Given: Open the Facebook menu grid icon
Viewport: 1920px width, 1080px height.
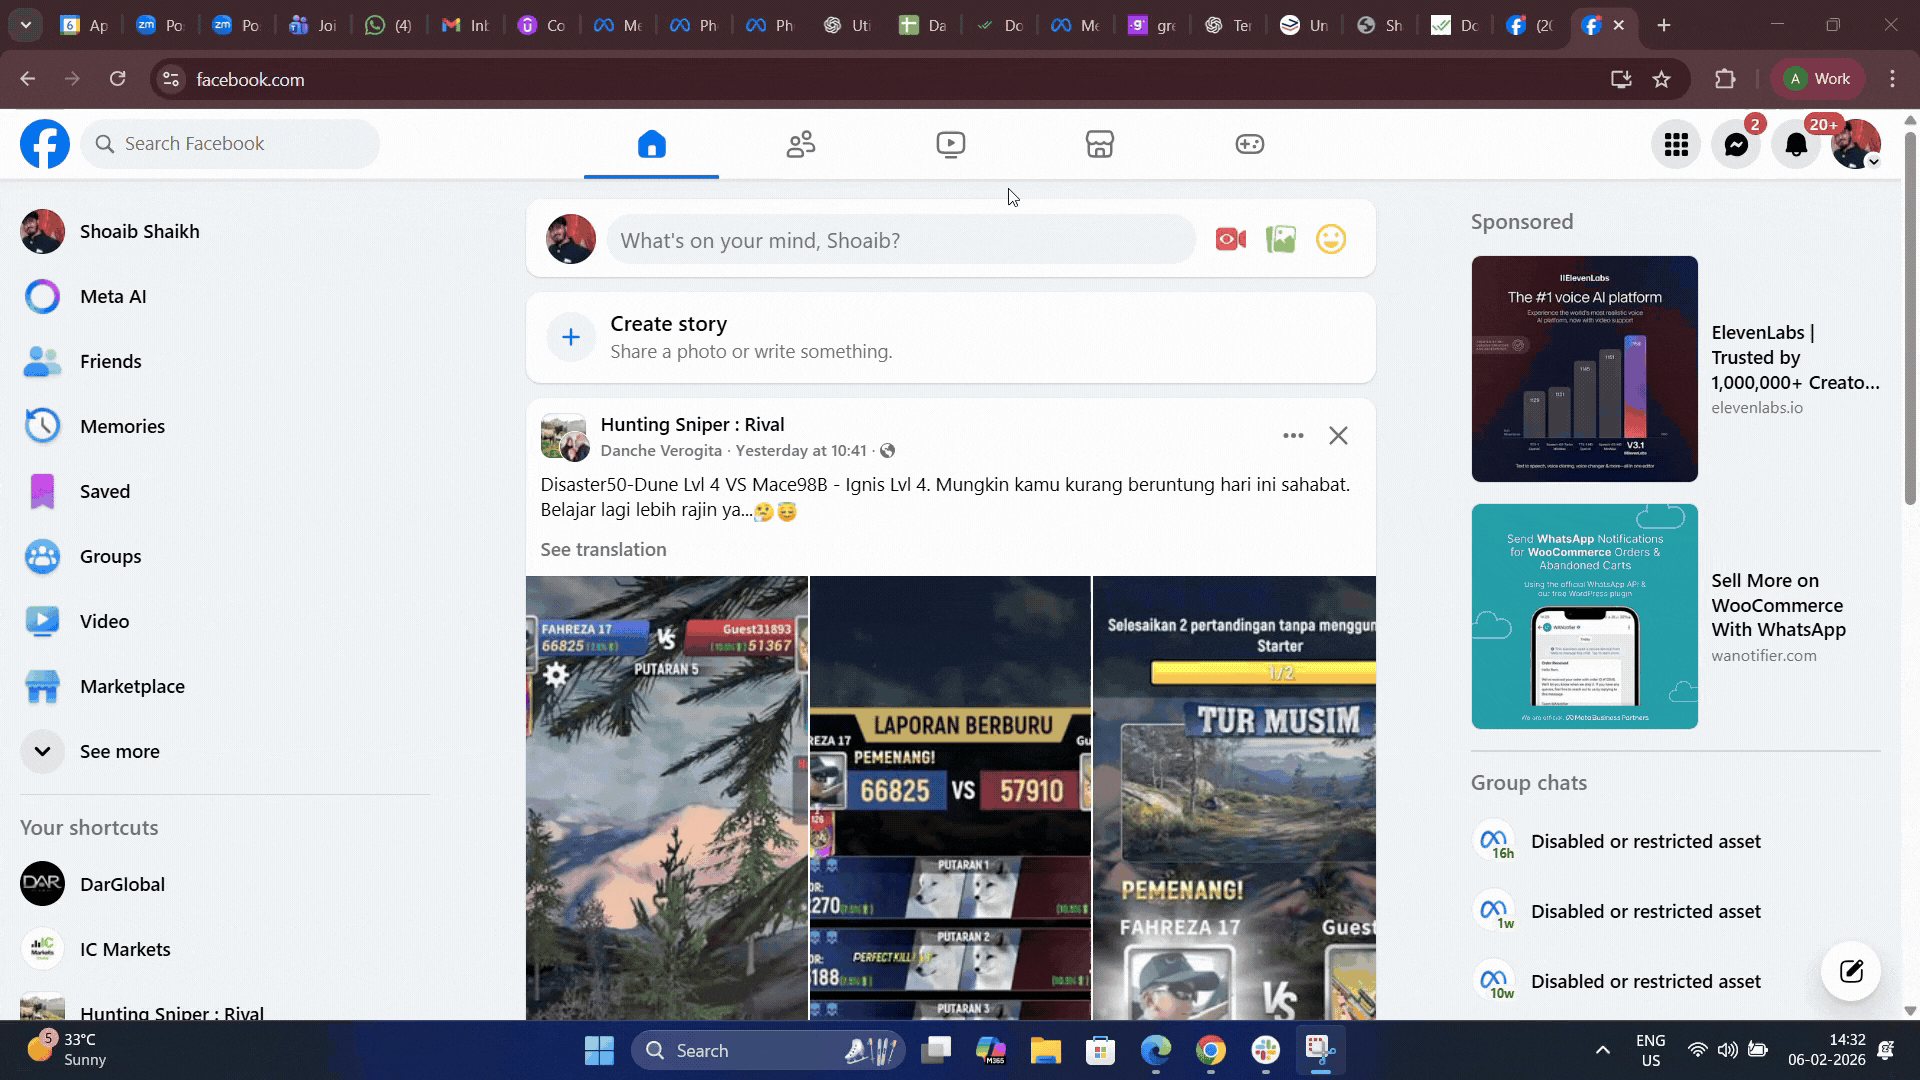Looking at the screenshot, I should [x=1676, y=145].
